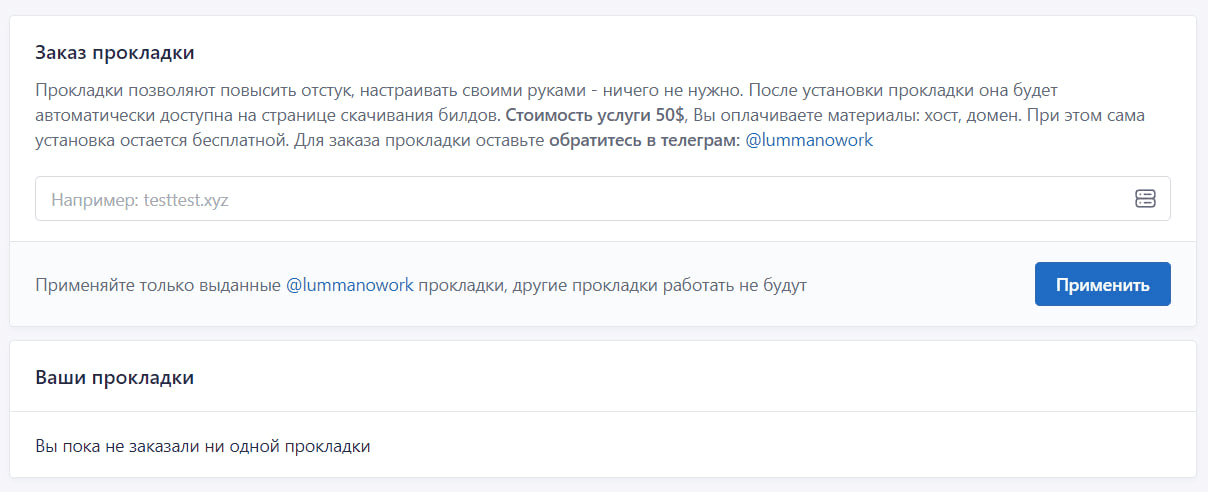The height and width of the screenshot is (492, 1208).
Task: Click the bold "обратитесь в телеграм:" text
Action: pyautogui.click(x=644, y=141)
